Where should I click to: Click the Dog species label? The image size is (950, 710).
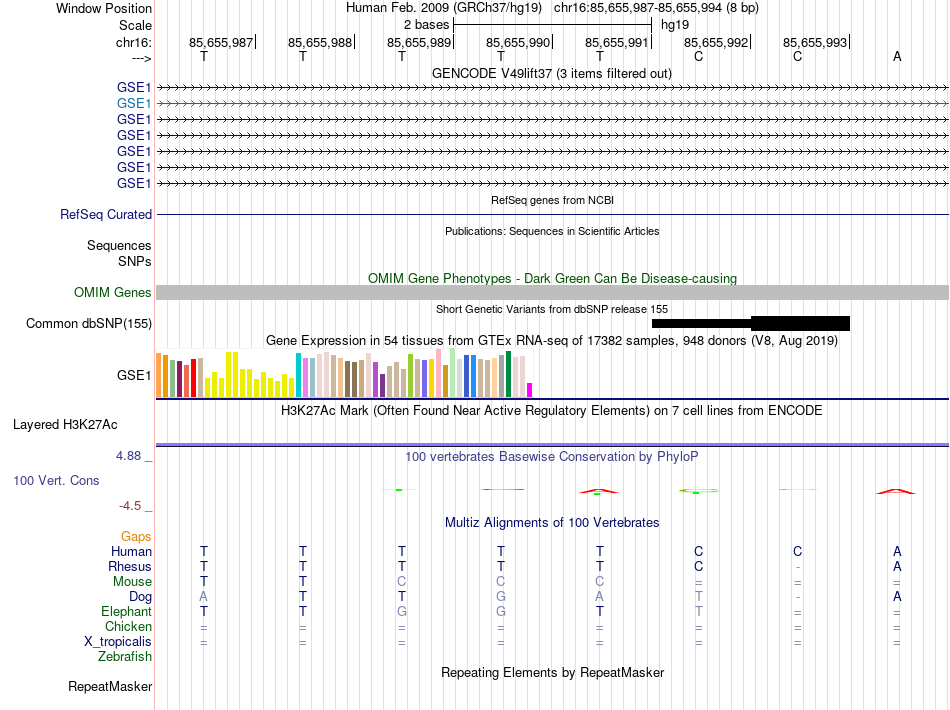140,597
